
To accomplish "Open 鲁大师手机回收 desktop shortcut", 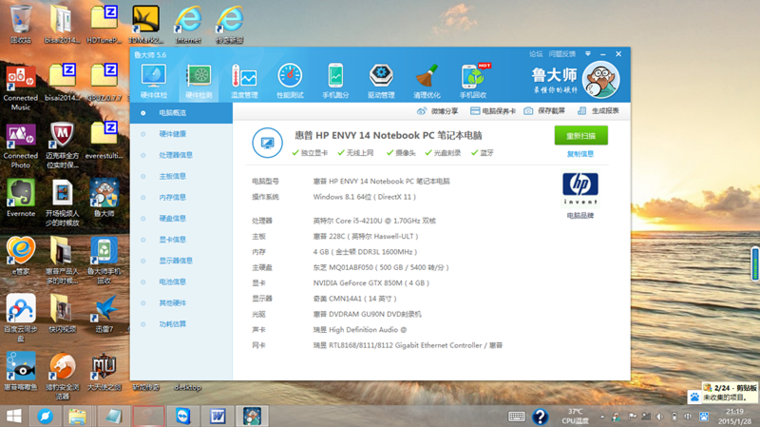I will (104, 261).
